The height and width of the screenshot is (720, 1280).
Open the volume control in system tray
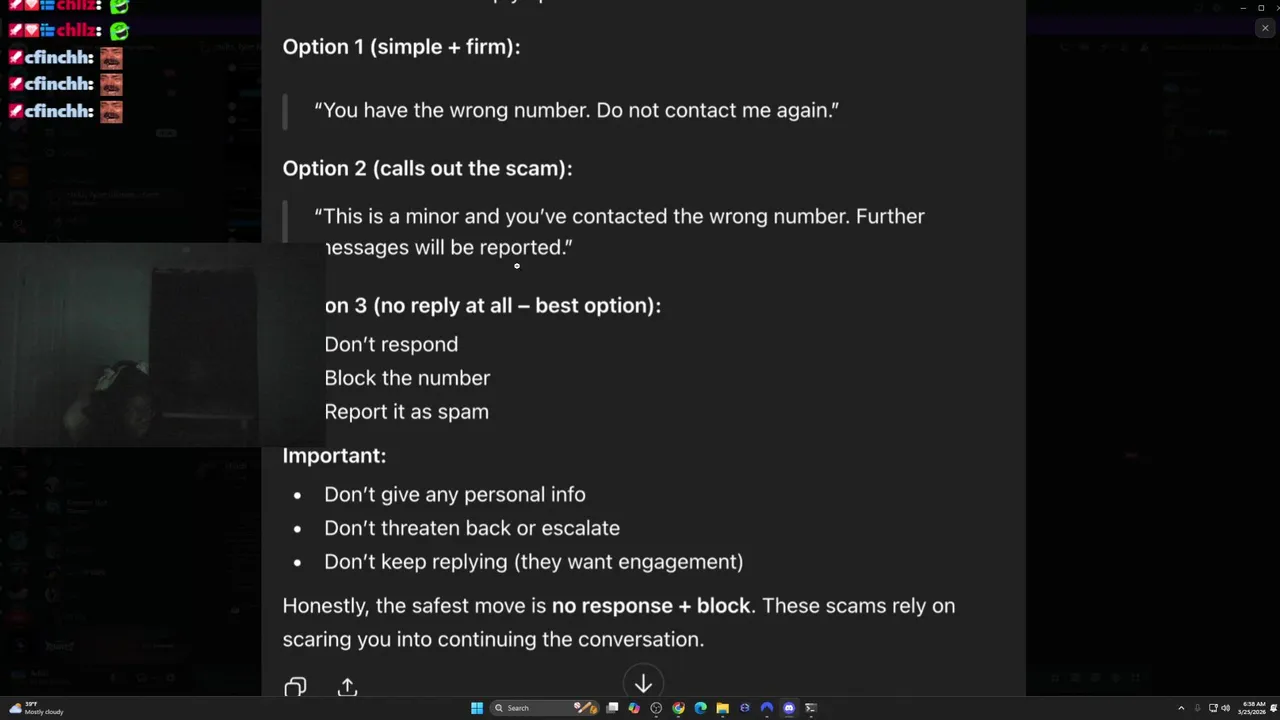[x=1225, y=708]
